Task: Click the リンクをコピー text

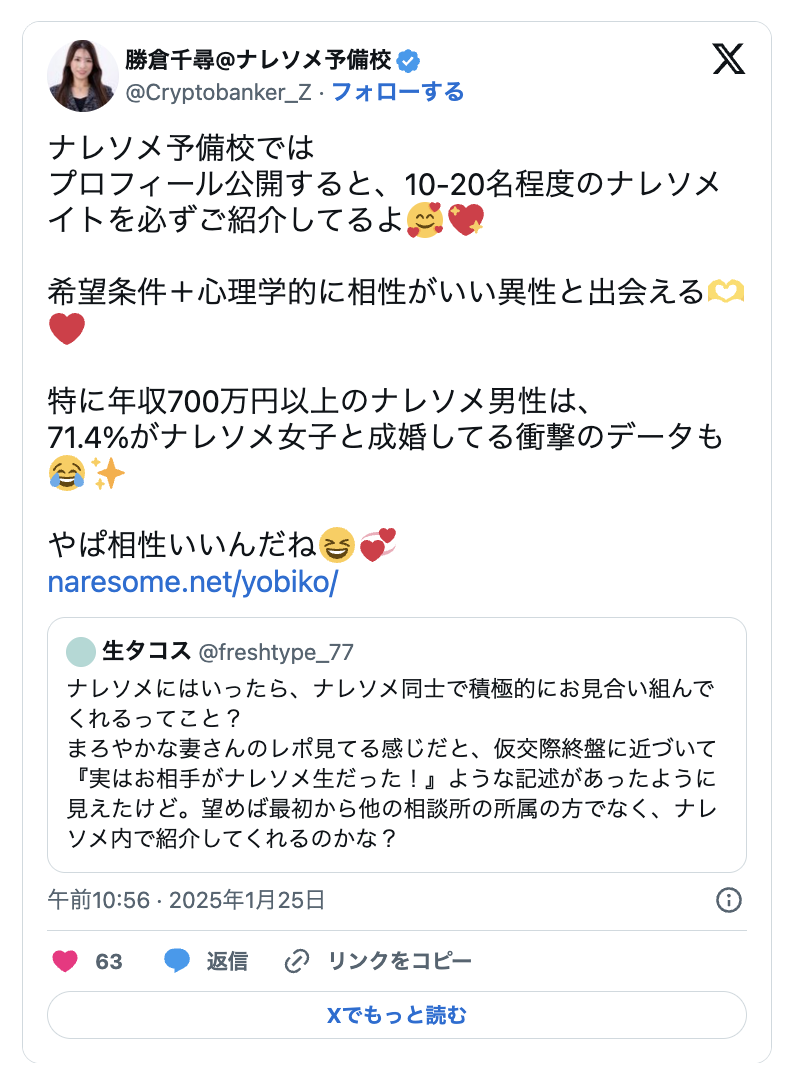Action: coord(400,962)
